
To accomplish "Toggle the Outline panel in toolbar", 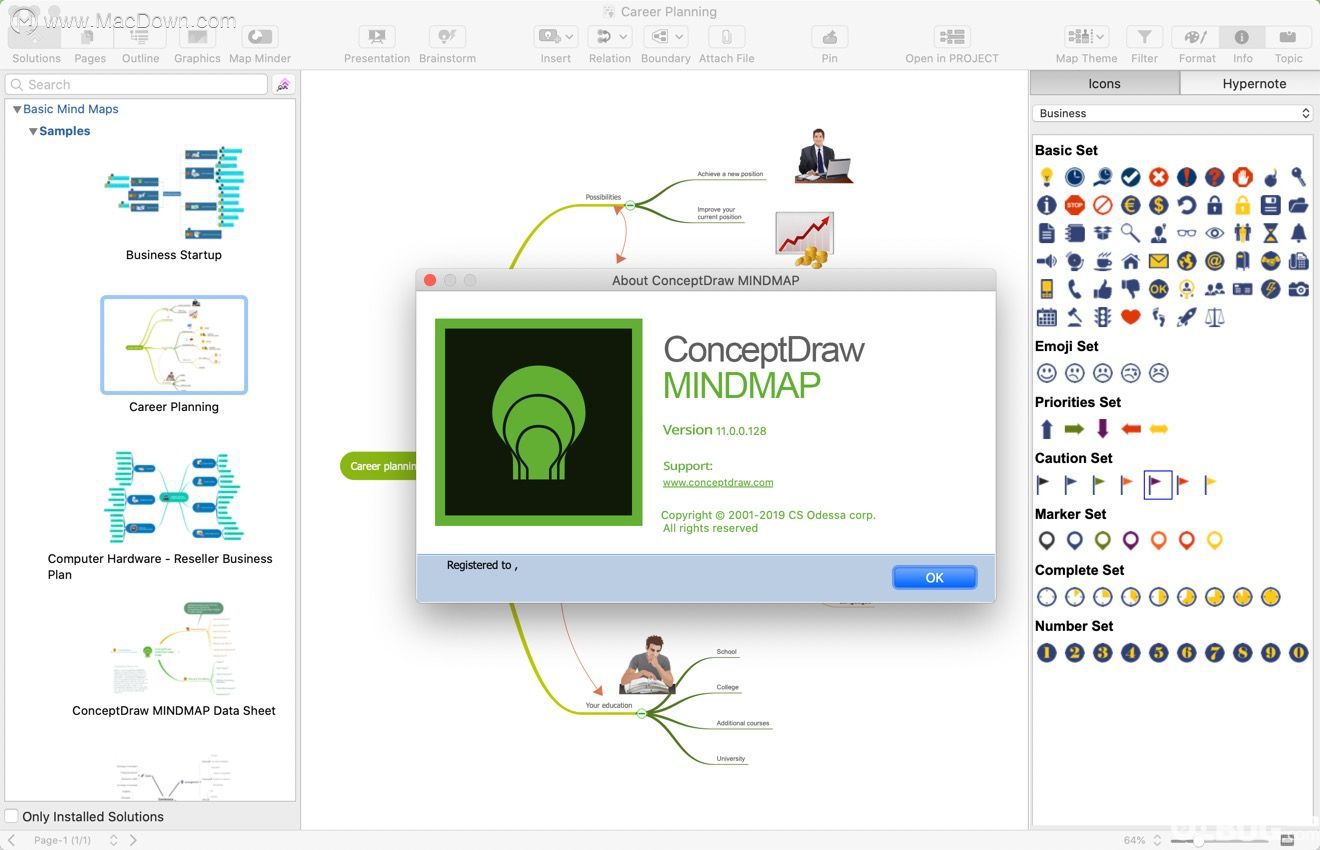I will click(140, 37).
